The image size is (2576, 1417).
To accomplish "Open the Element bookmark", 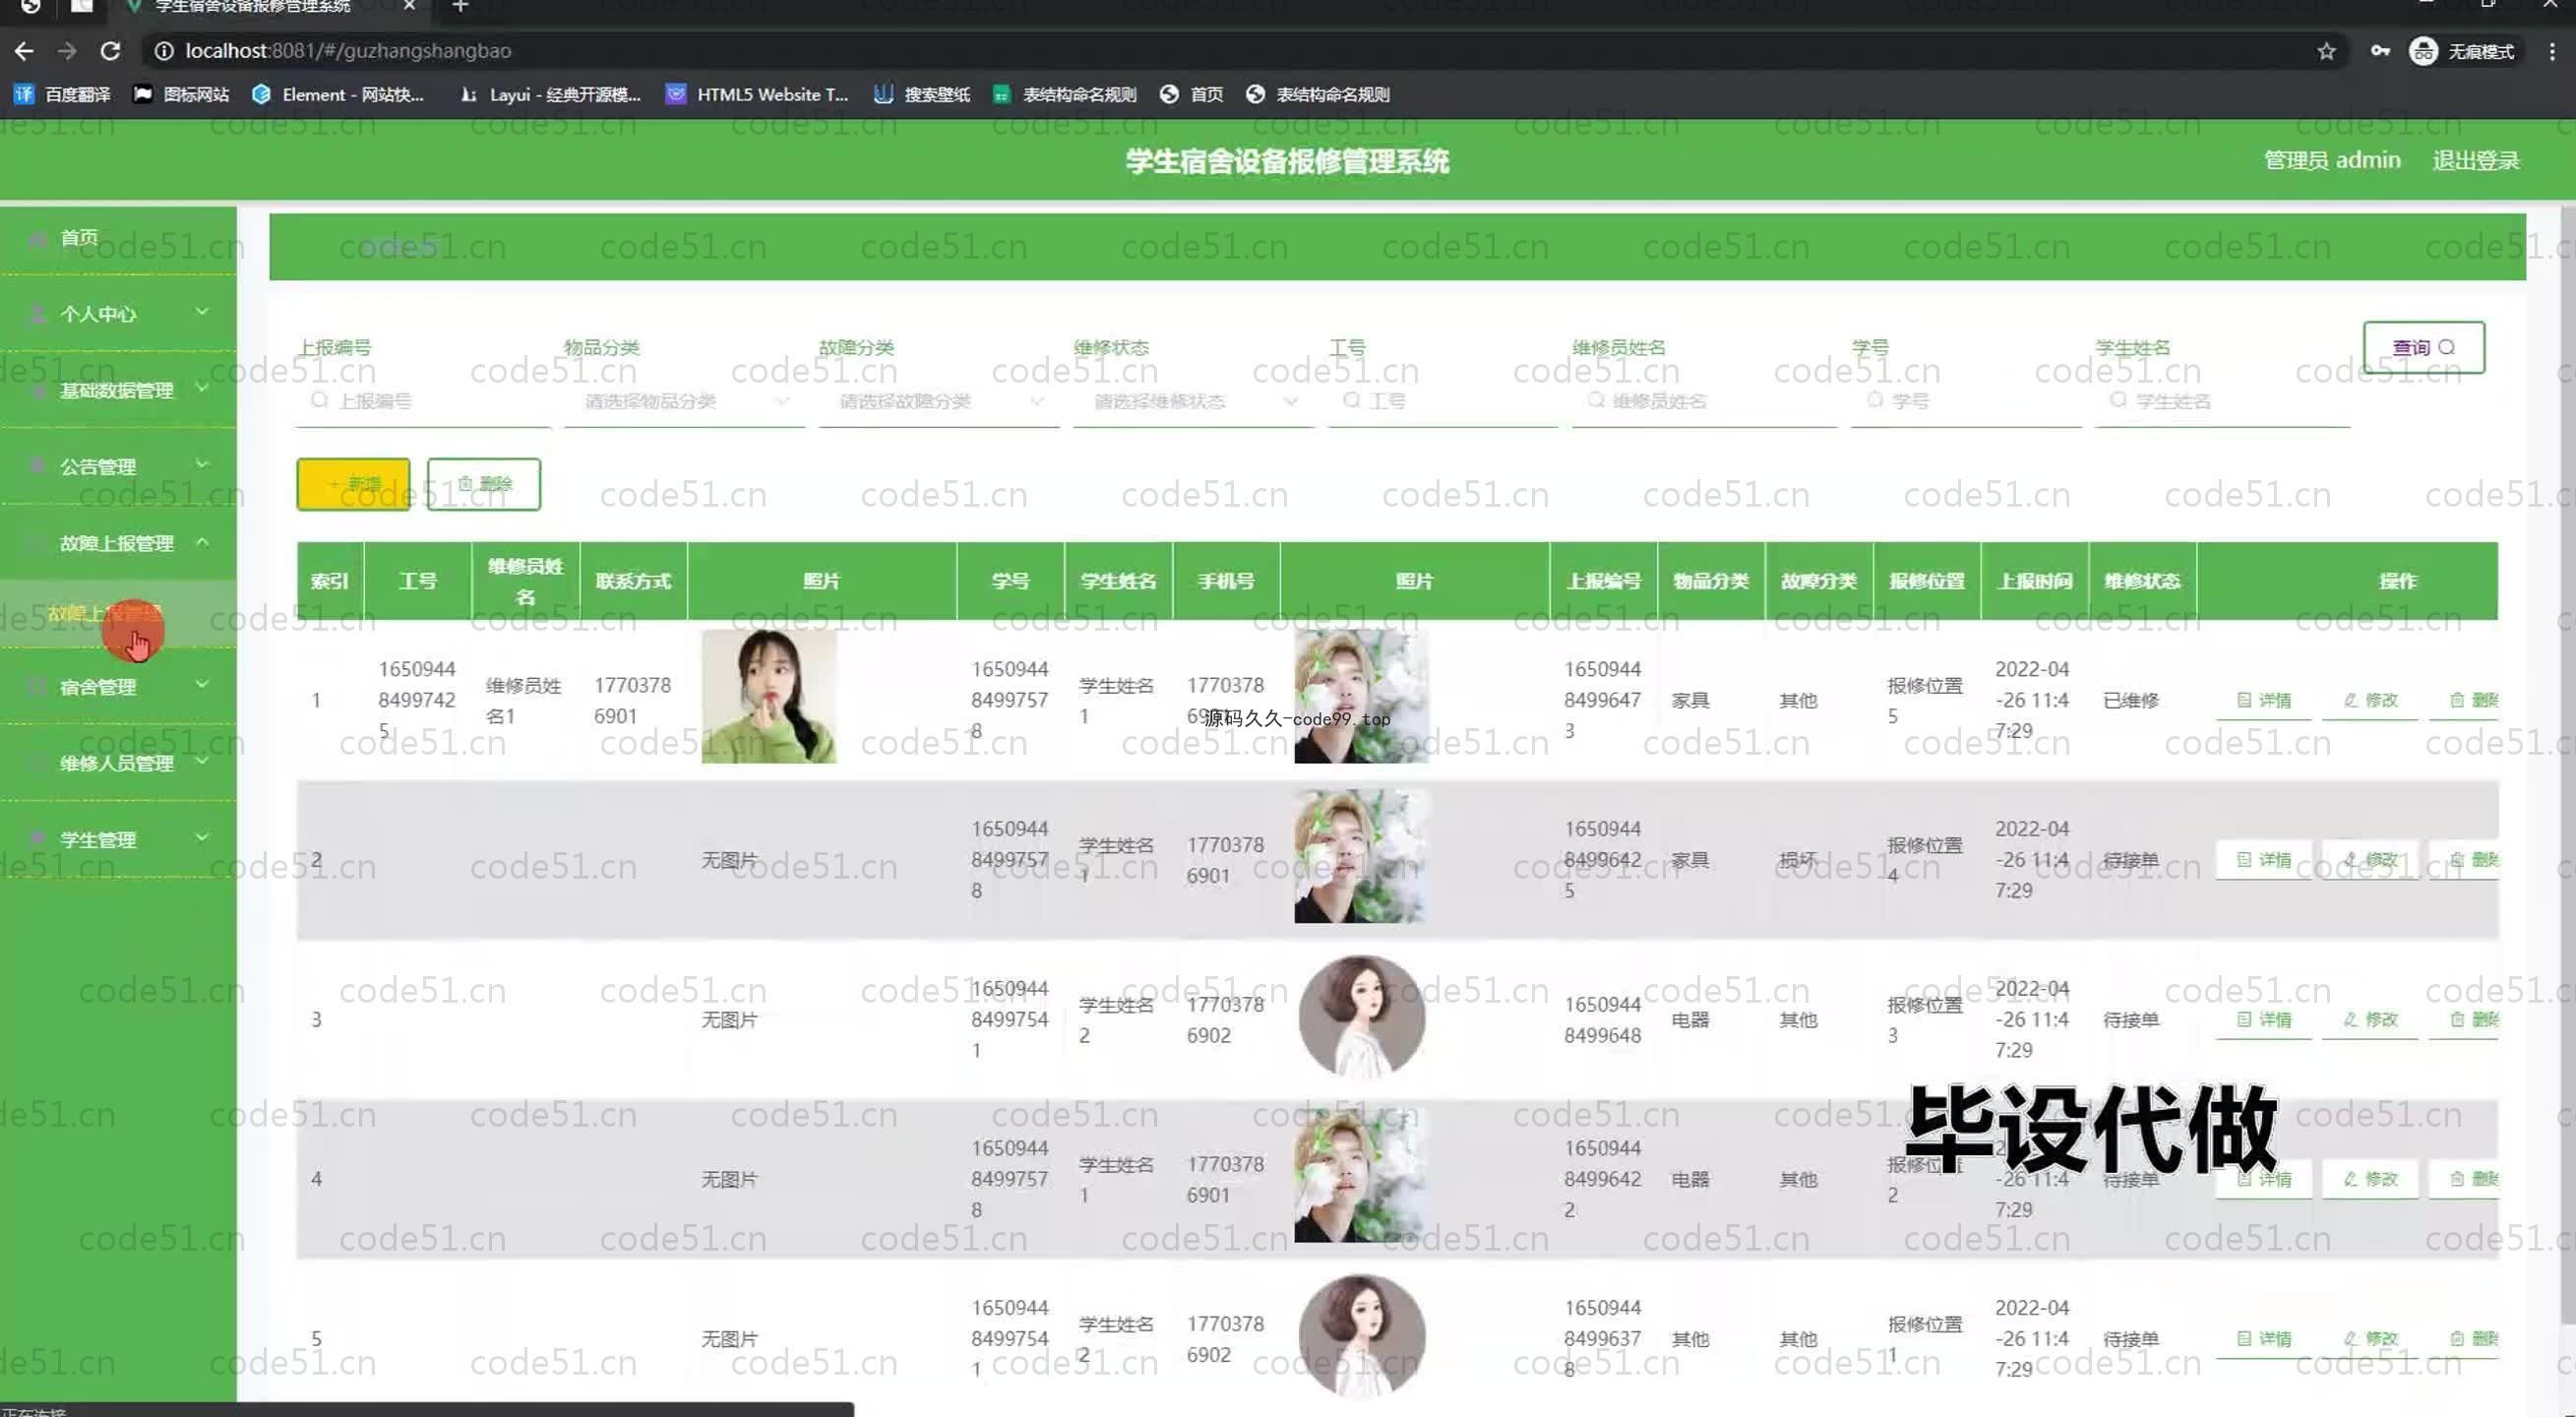I will pyautogui.click(x=338, y=94).
